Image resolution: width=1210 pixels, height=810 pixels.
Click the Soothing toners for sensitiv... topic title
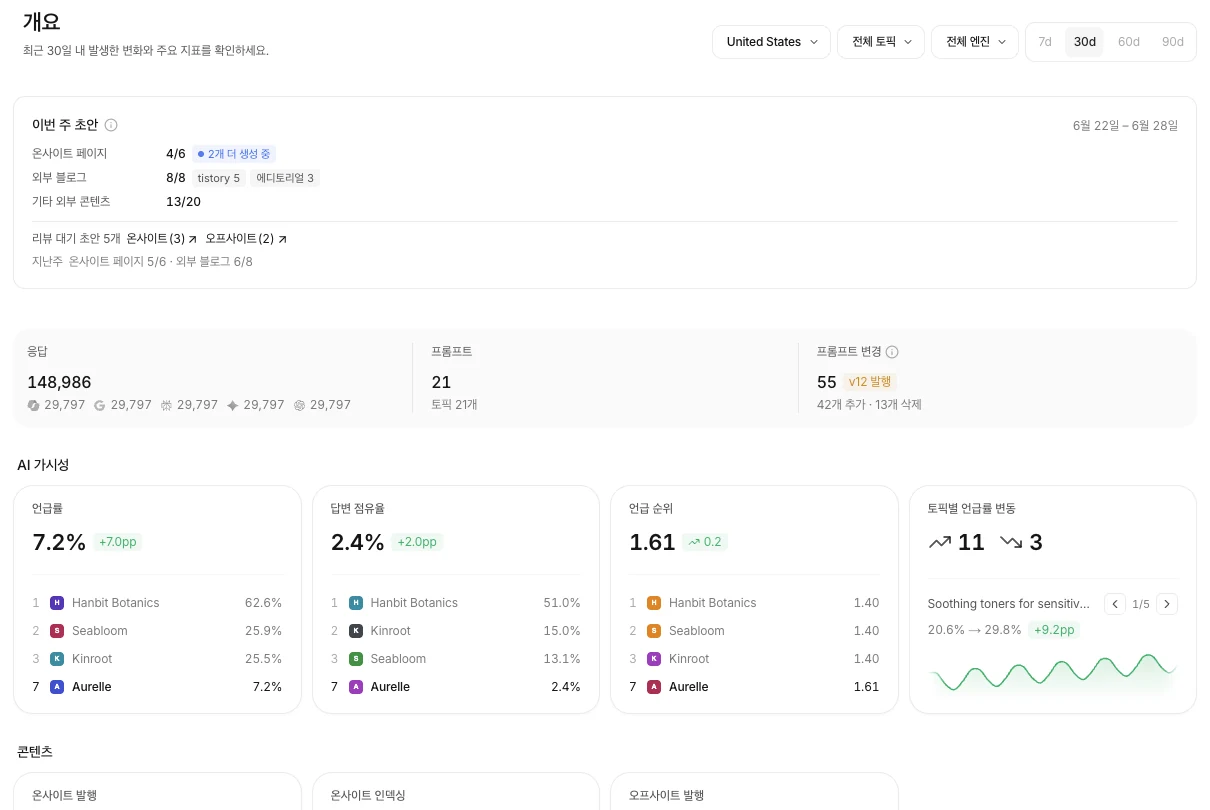(x=1008, y=604)
